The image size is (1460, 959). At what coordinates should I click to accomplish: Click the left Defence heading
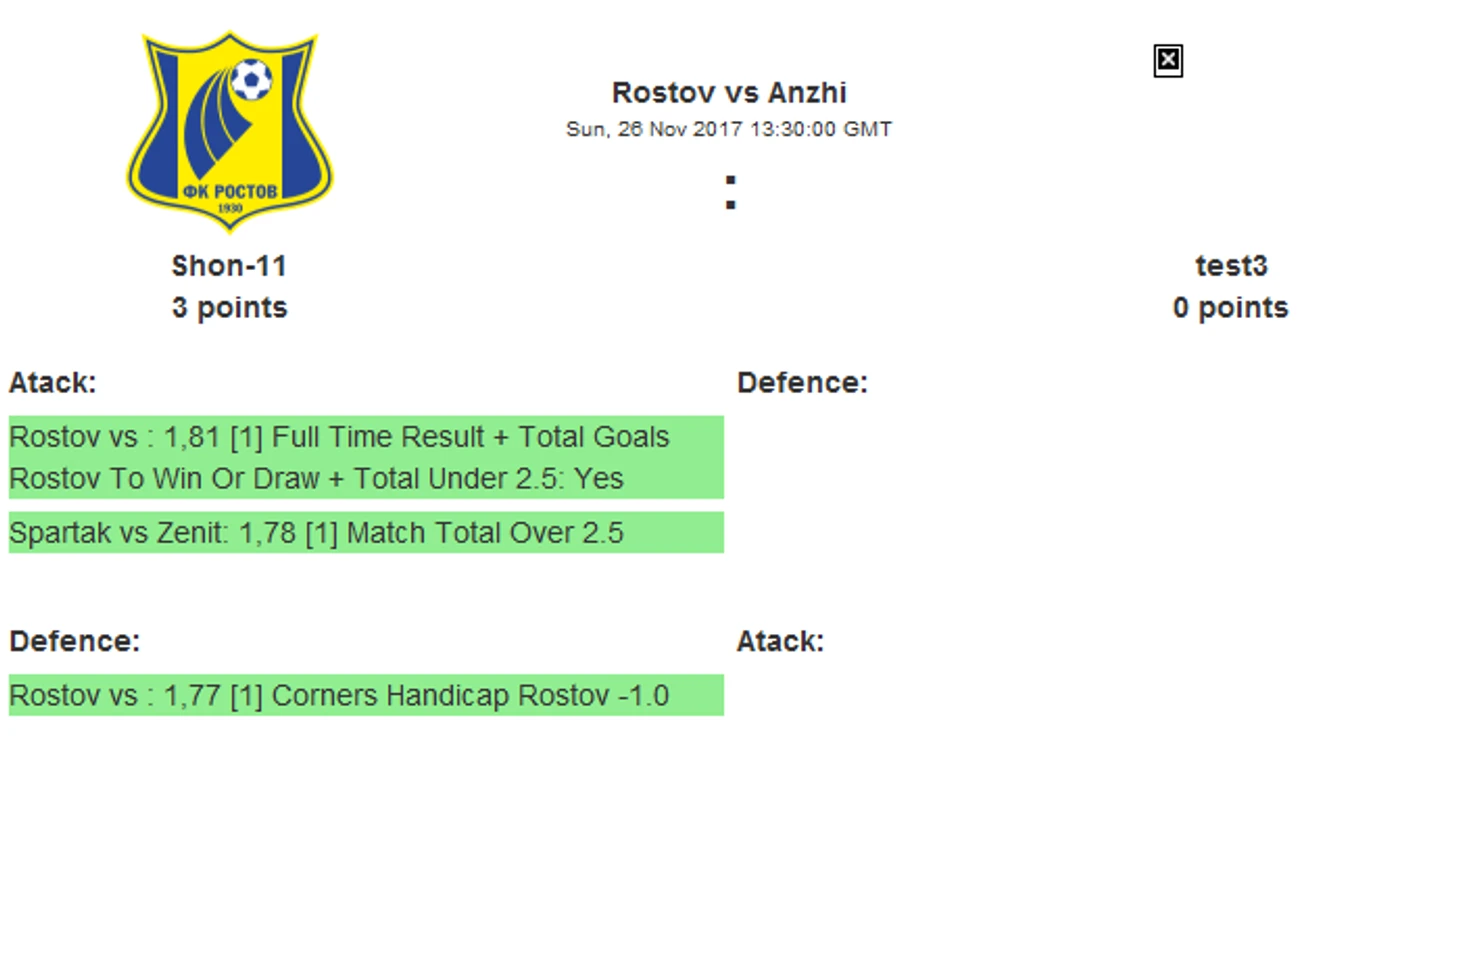[x=75, y=641]
